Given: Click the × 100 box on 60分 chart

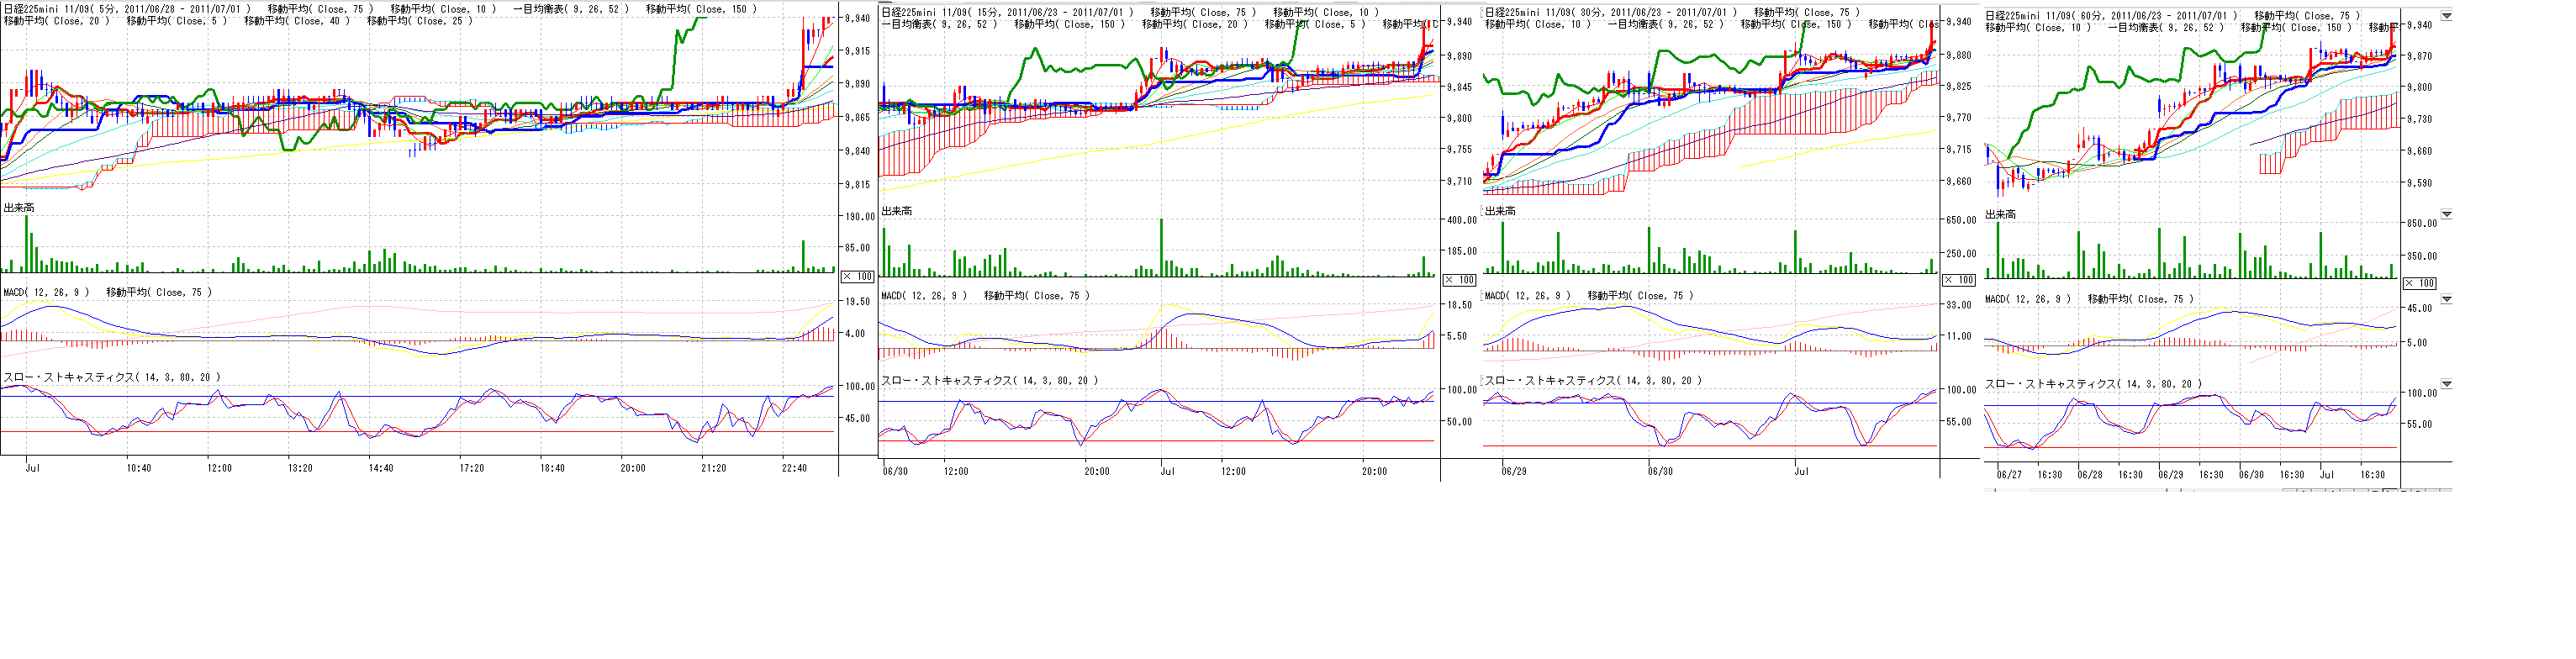Looking at the screenshot, I should pyautogui.click(x=2420, y=283).
